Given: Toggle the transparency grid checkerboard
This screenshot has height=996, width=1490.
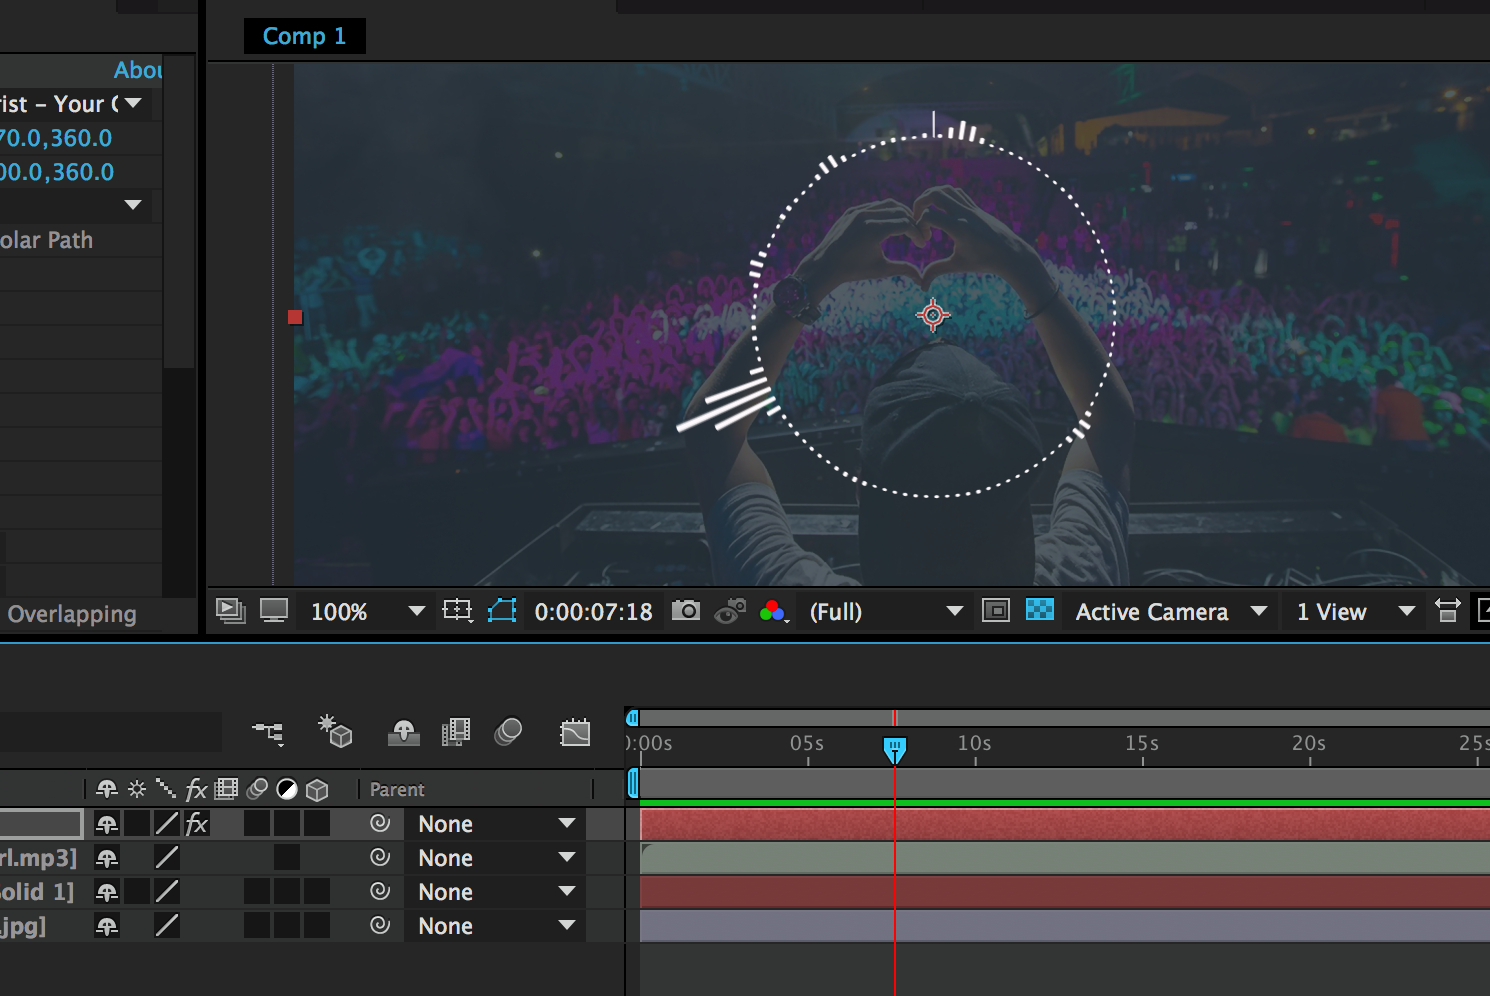Looking at the screenshot, I should (x=1040, y=610).
